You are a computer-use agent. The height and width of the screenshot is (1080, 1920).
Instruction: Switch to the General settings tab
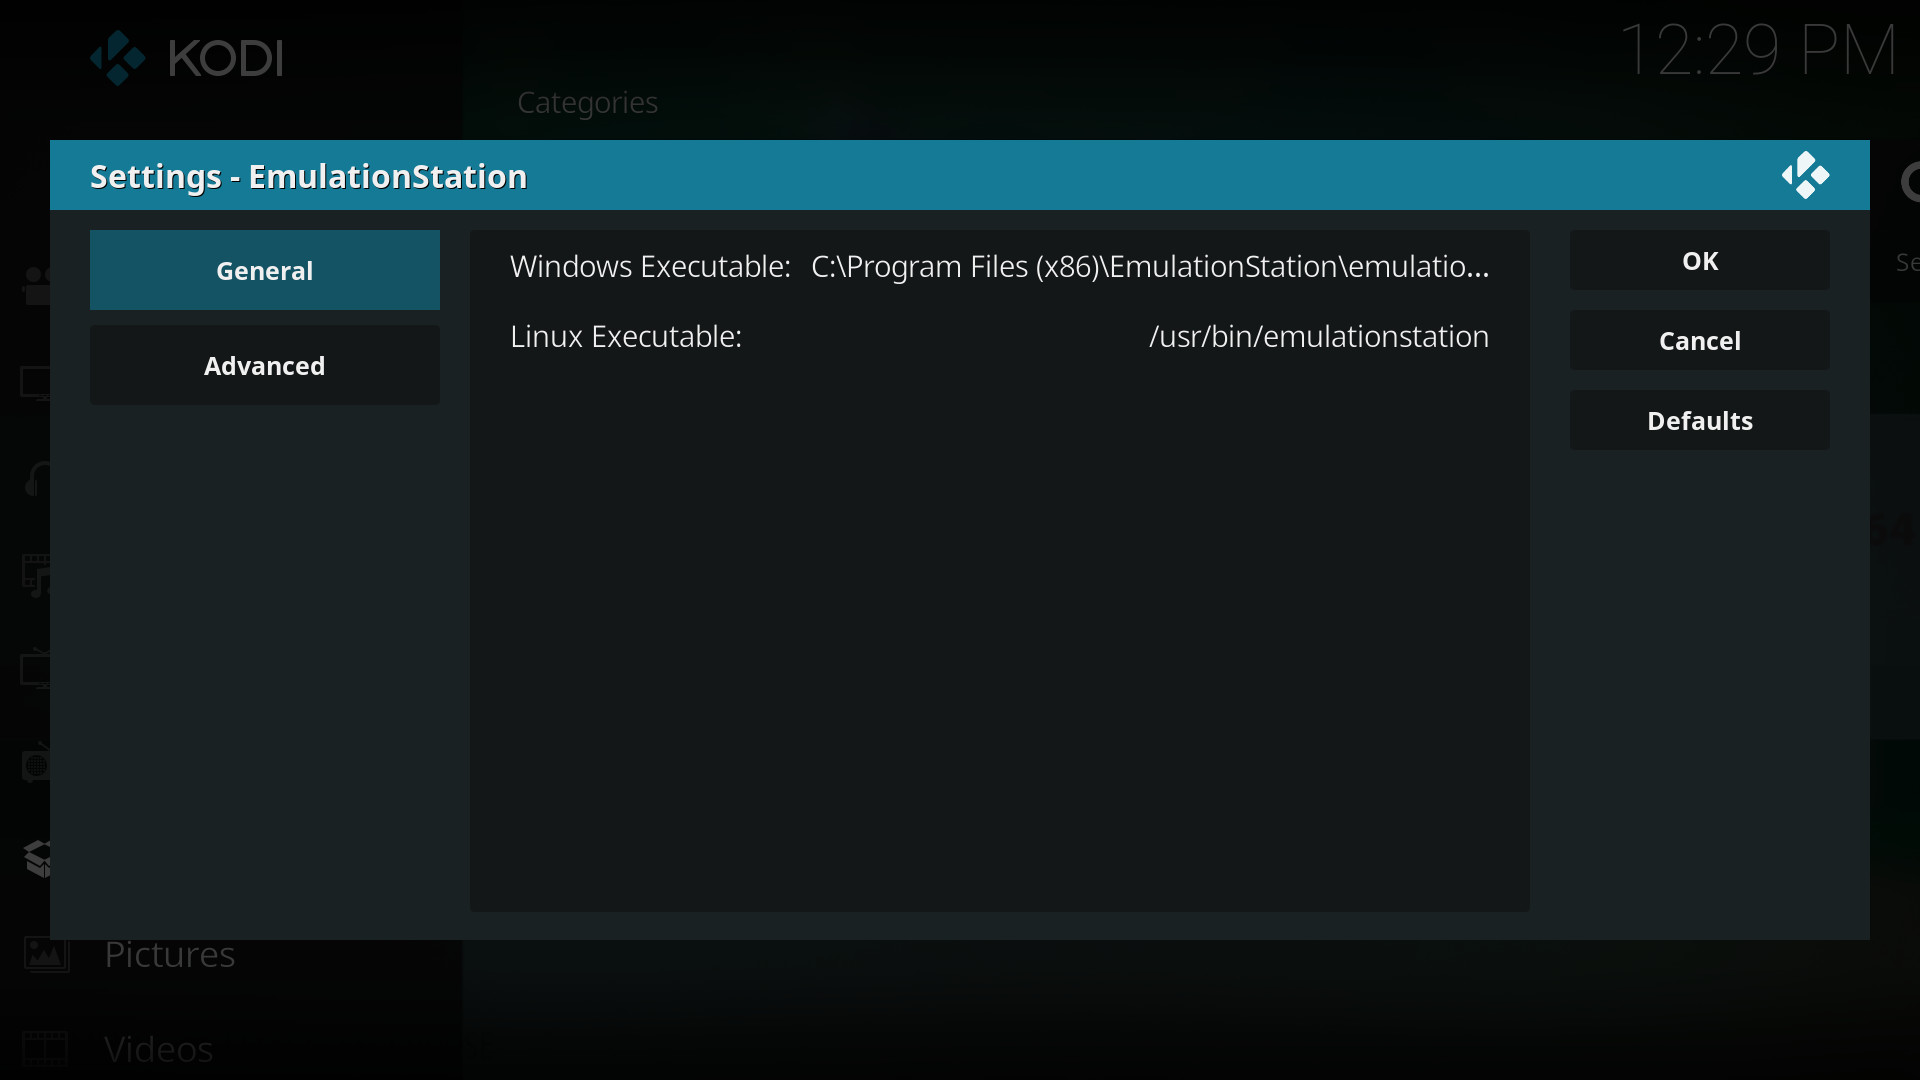coord(265,270)
